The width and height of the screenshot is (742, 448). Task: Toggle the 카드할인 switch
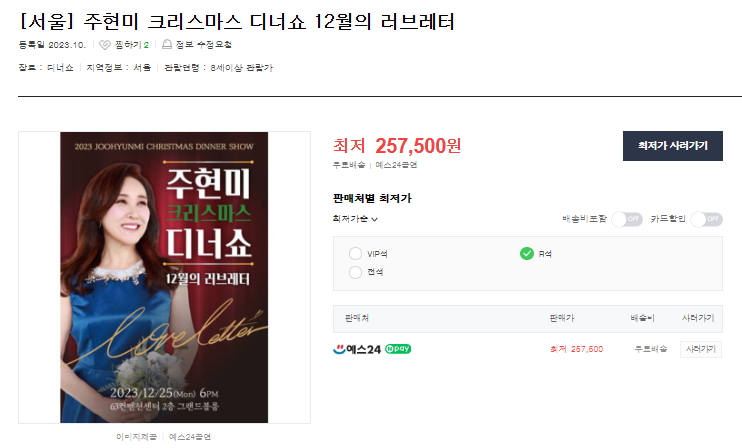707,219
